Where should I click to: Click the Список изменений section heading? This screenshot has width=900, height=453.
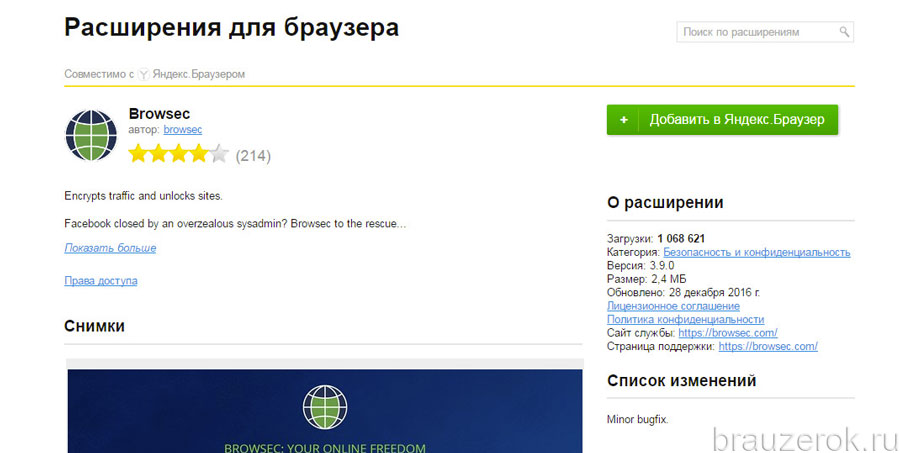point(681,381)
